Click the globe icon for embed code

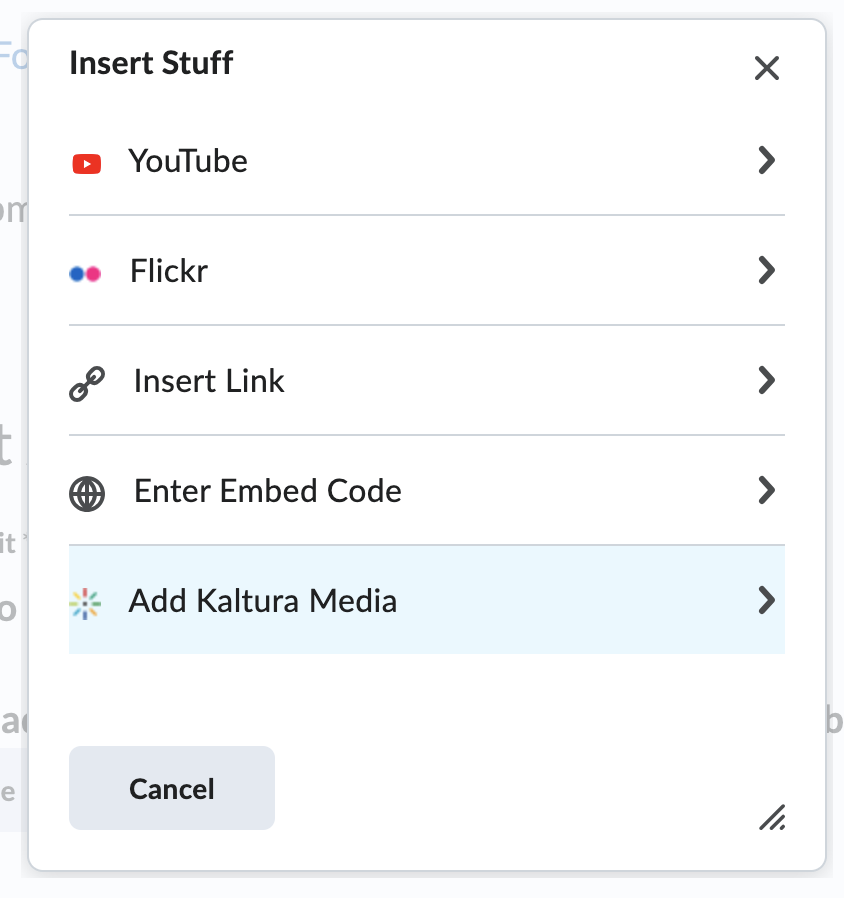coord(87,493)
